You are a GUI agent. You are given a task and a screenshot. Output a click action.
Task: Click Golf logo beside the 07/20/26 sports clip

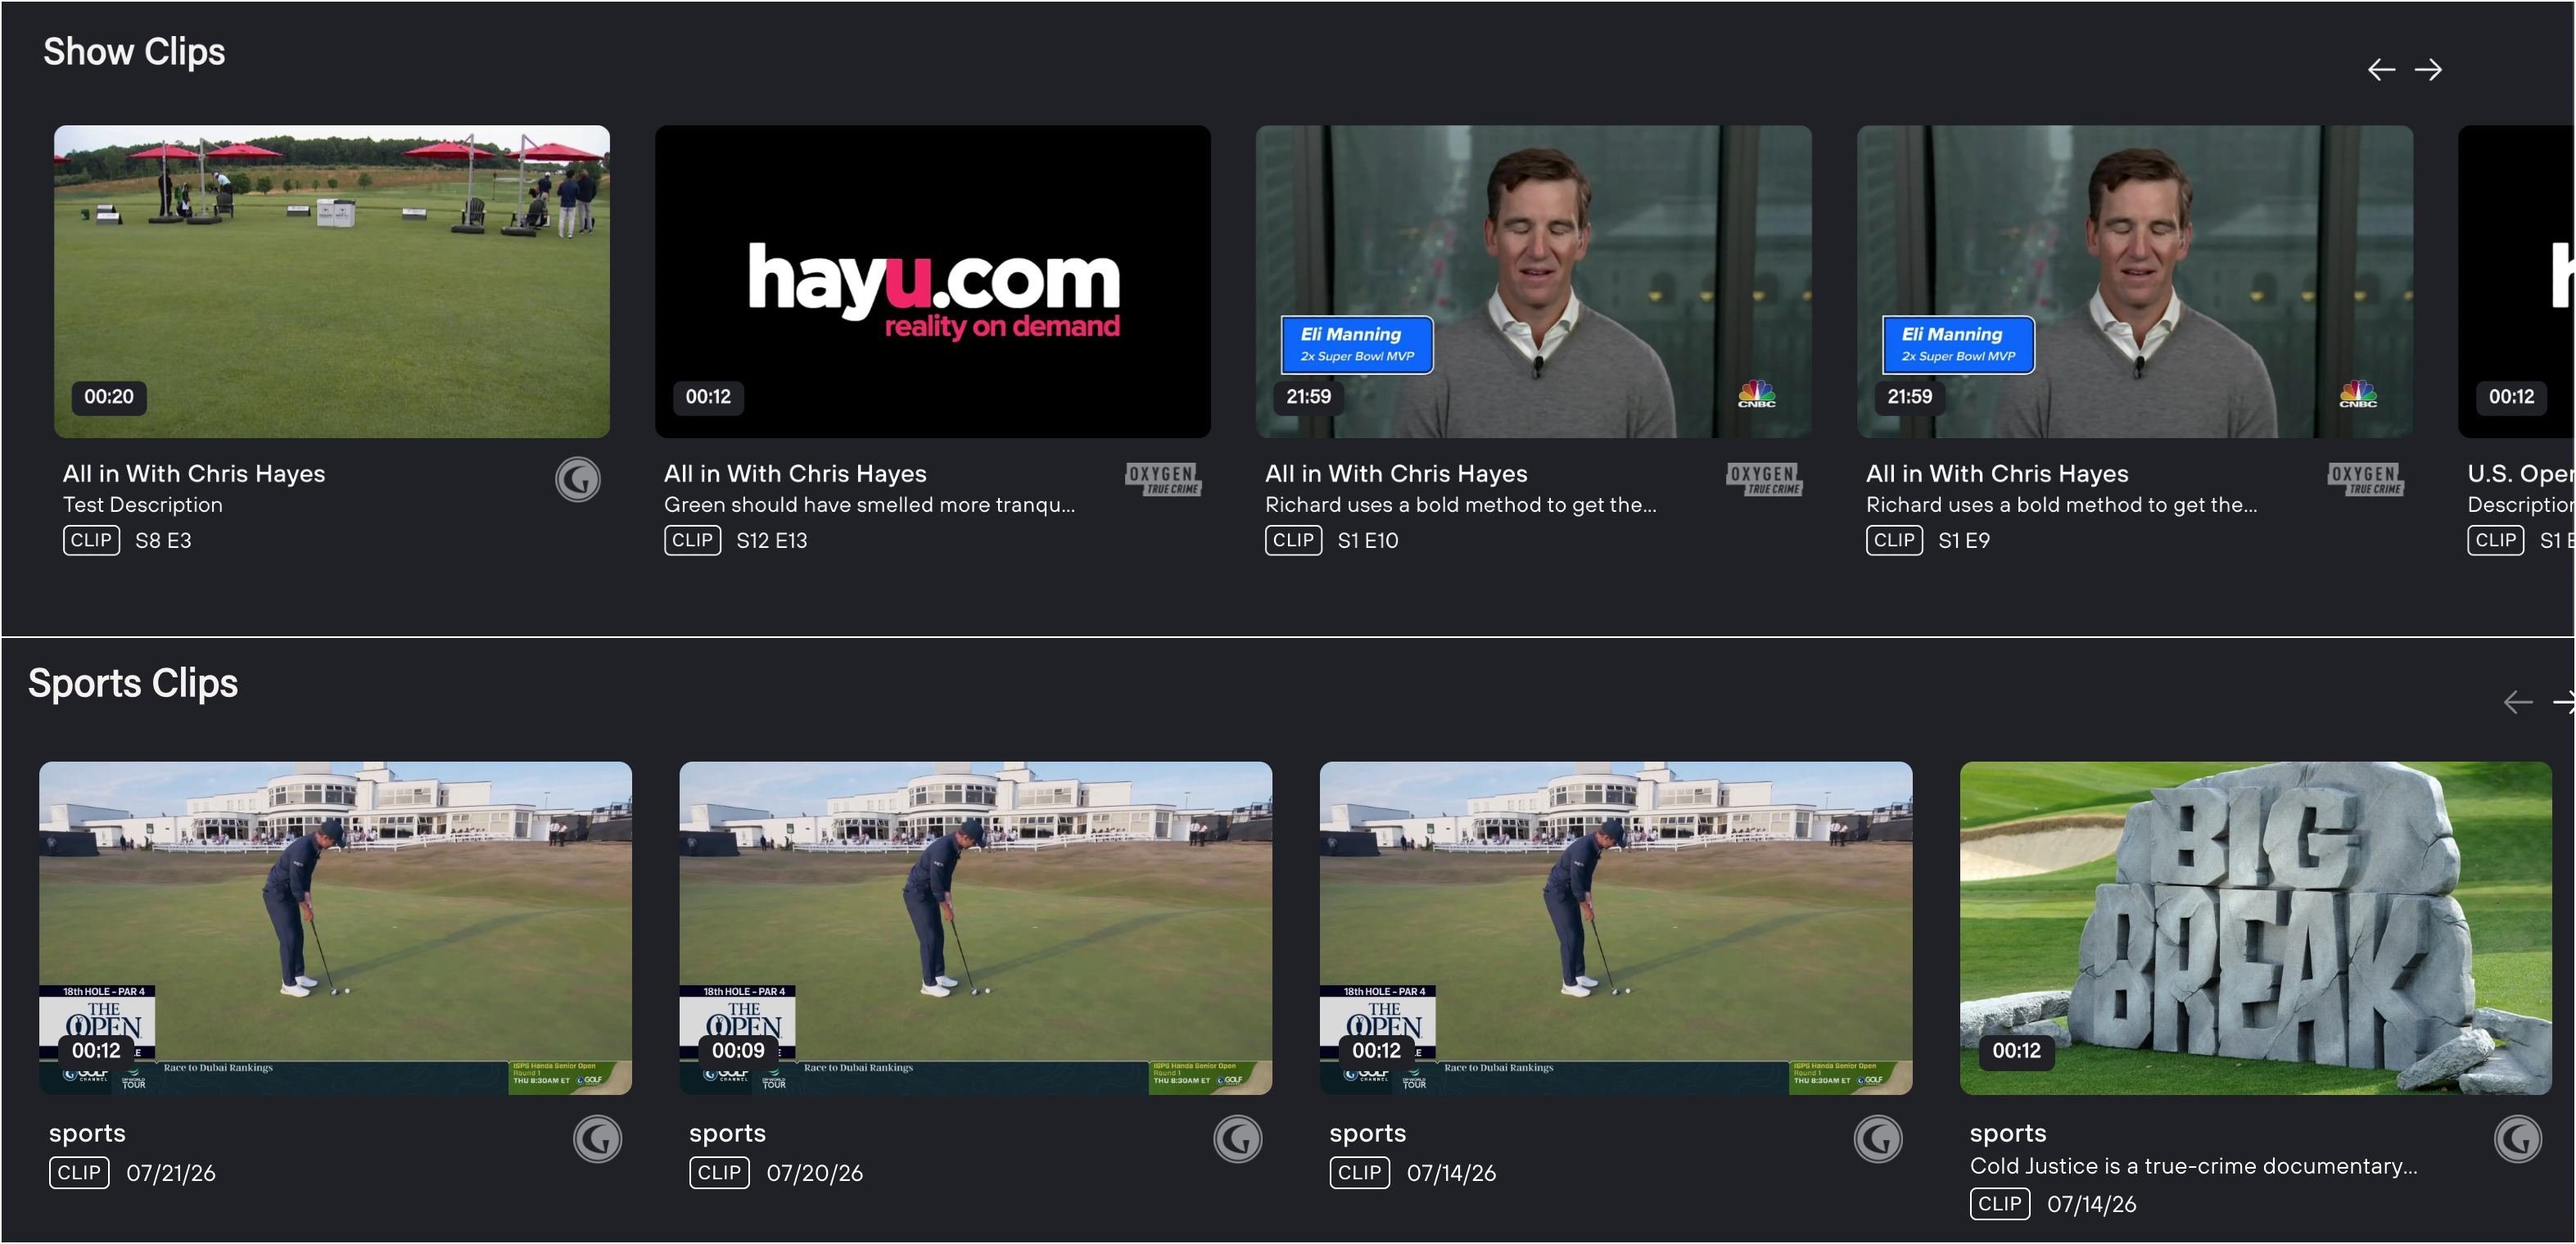tap(1238, 1139)
